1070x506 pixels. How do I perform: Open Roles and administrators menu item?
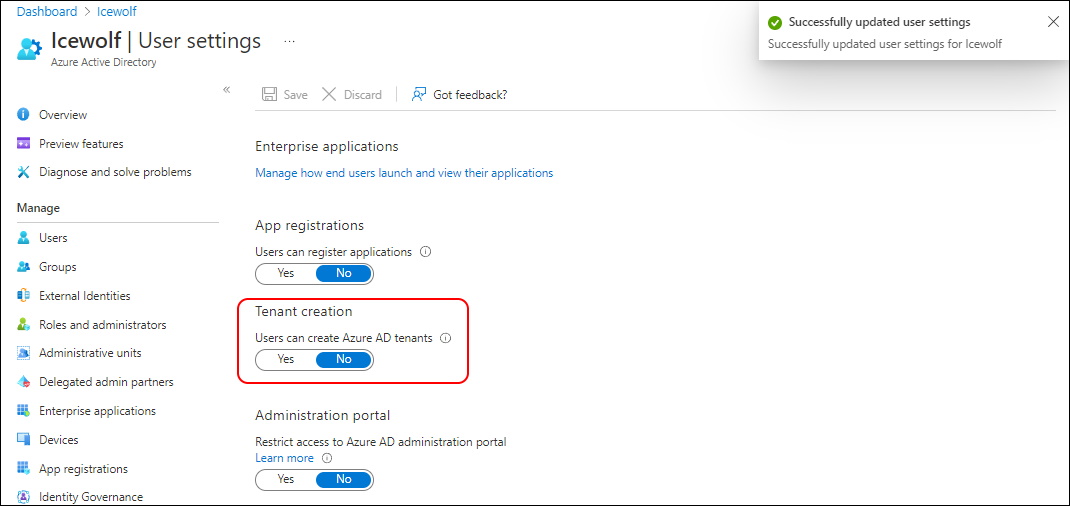click(102, 325)
